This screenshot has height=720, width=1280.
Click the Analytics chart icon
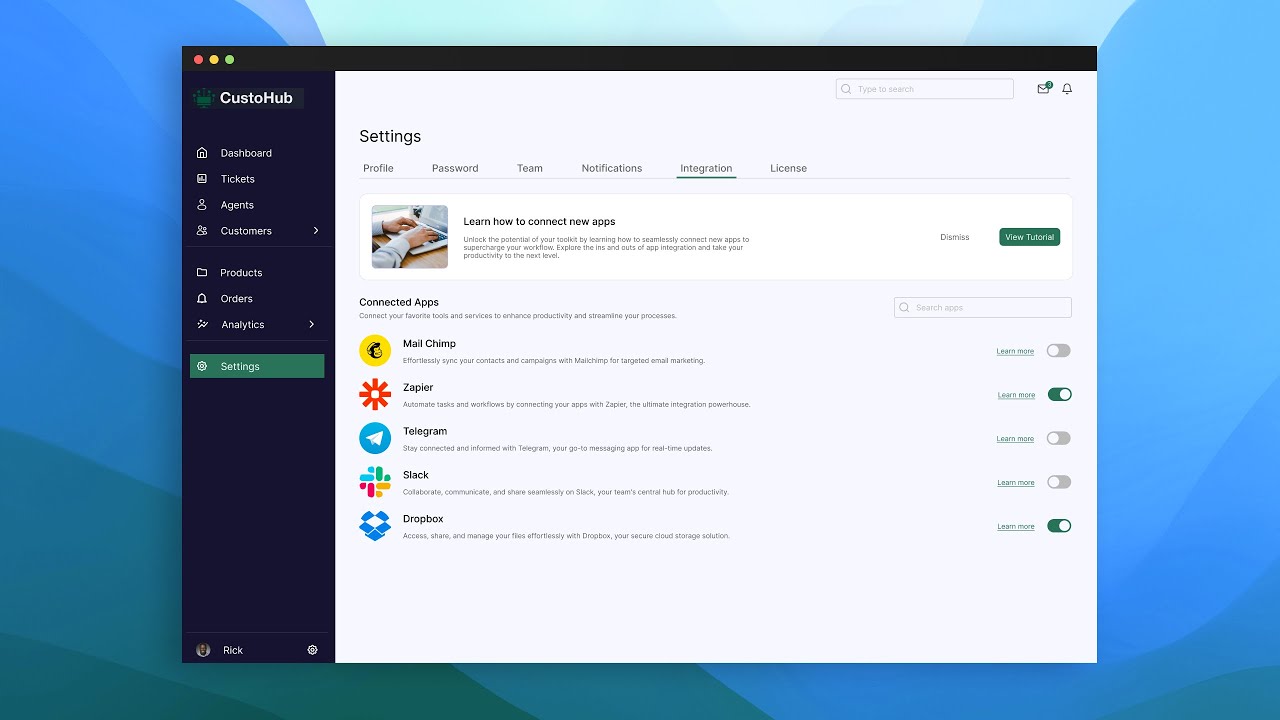pos(202,324)
